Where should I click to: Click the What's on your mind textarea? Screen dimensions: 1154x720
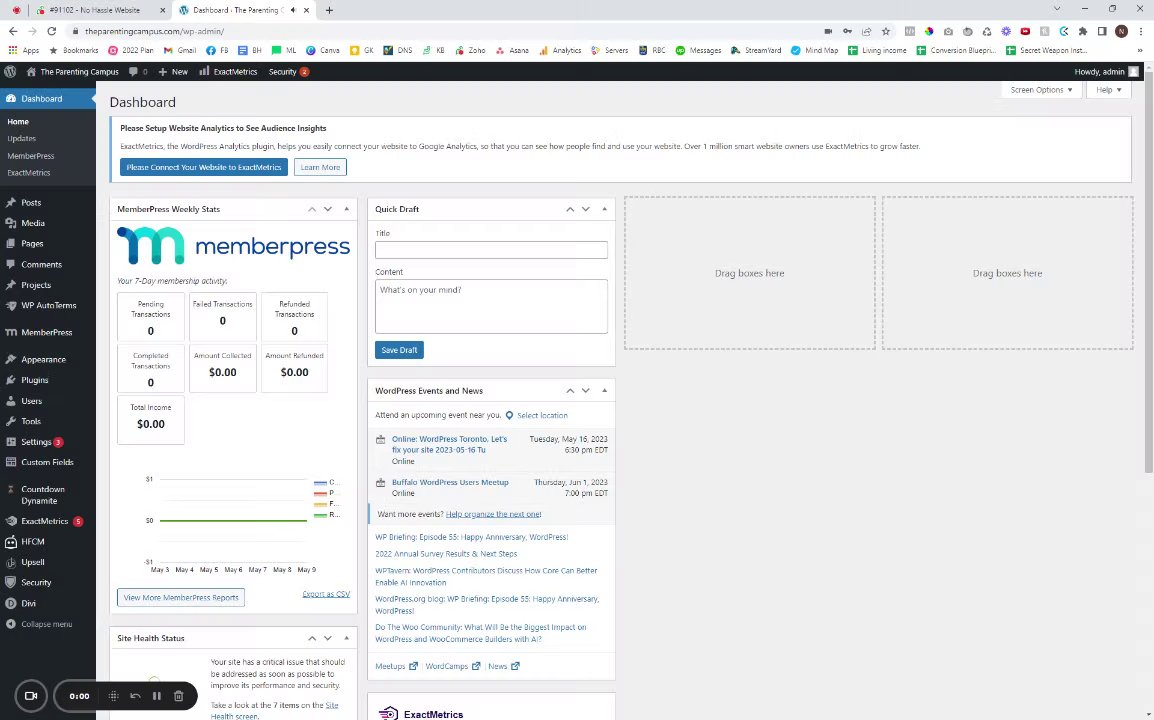click(491, 306)
